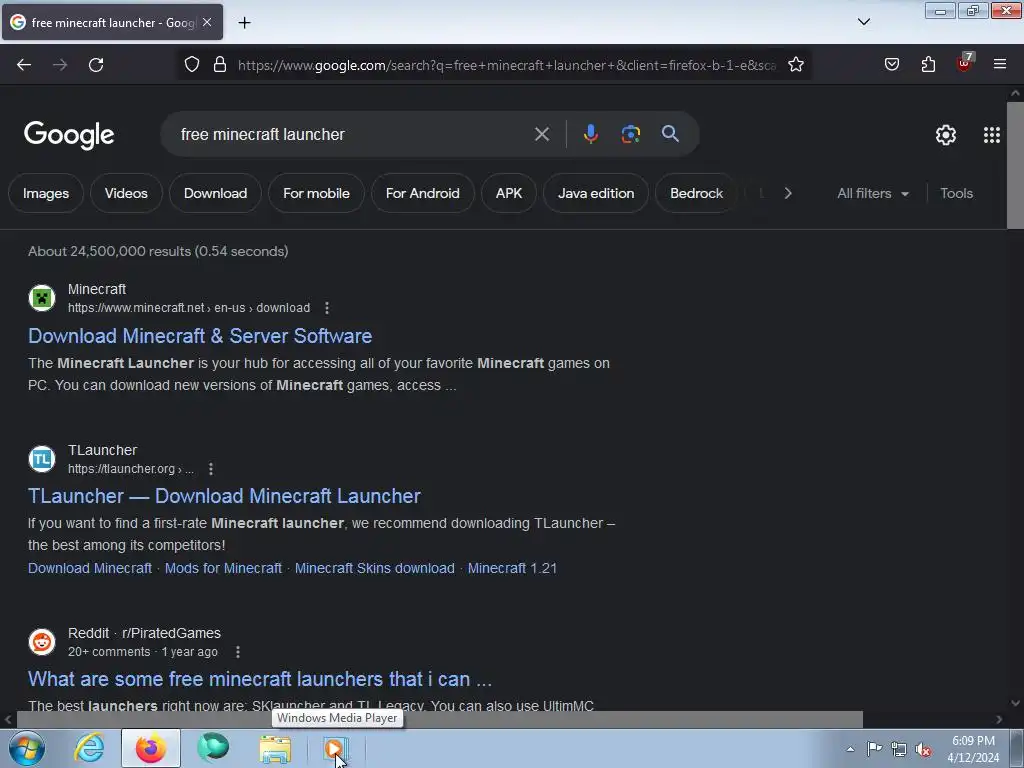Reload the current page

point(96,65)
